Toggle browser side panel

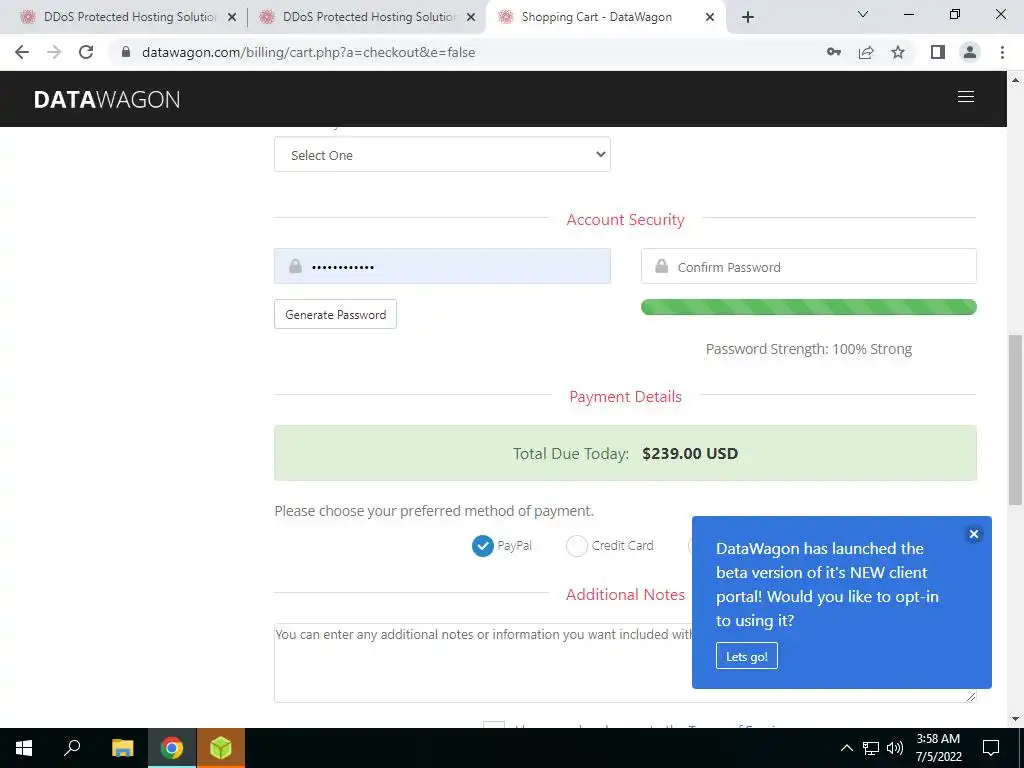(x=938, y=52)
